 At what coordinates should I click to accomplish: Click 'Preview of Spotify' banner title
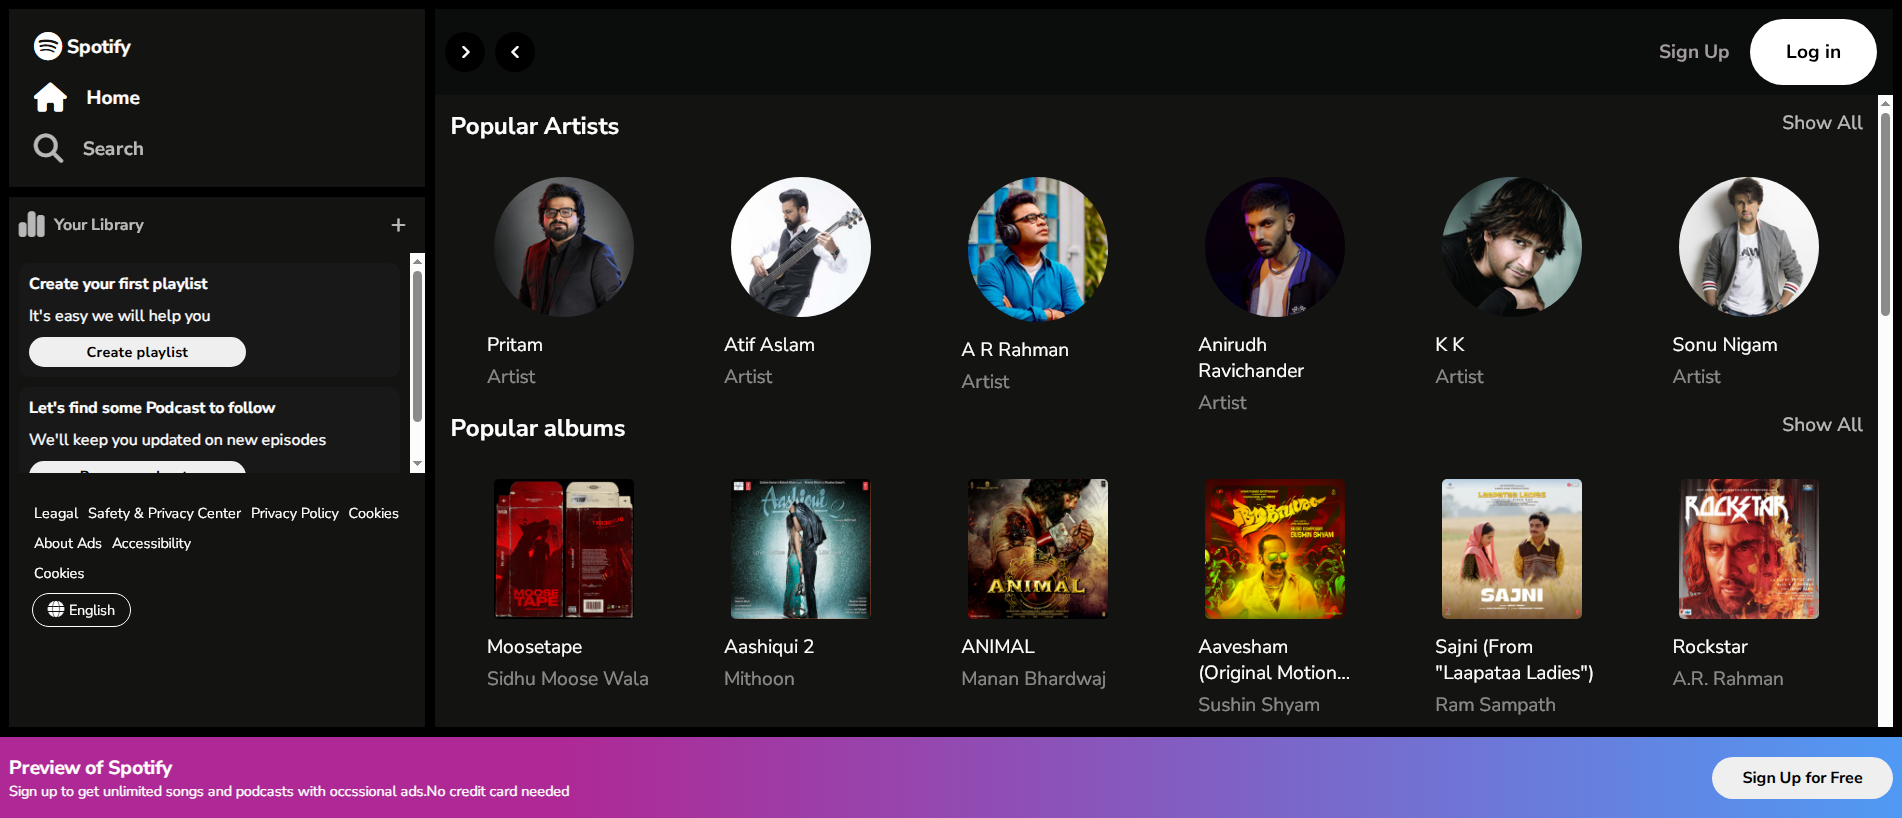tap(91, 768)
